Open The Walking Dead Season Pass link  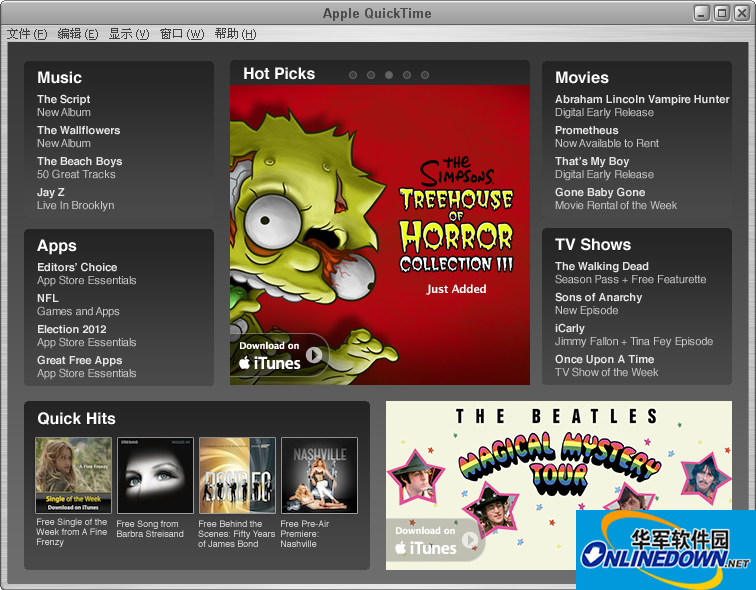[630, 273]
